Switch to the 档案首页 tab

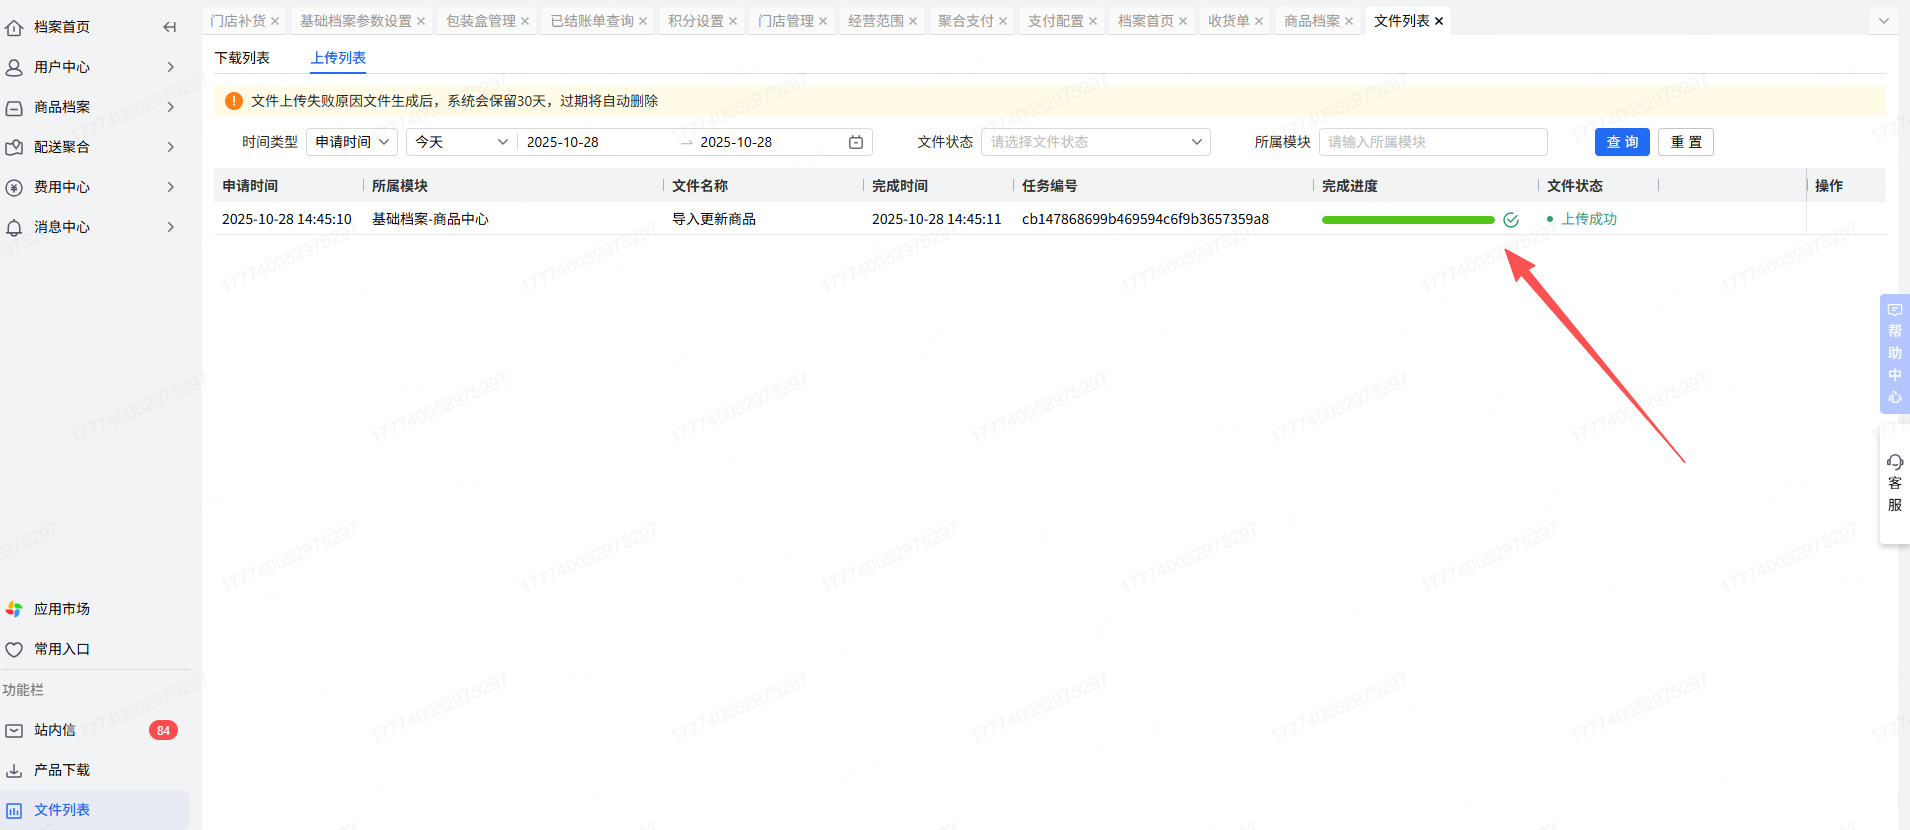coord(1146,21)
